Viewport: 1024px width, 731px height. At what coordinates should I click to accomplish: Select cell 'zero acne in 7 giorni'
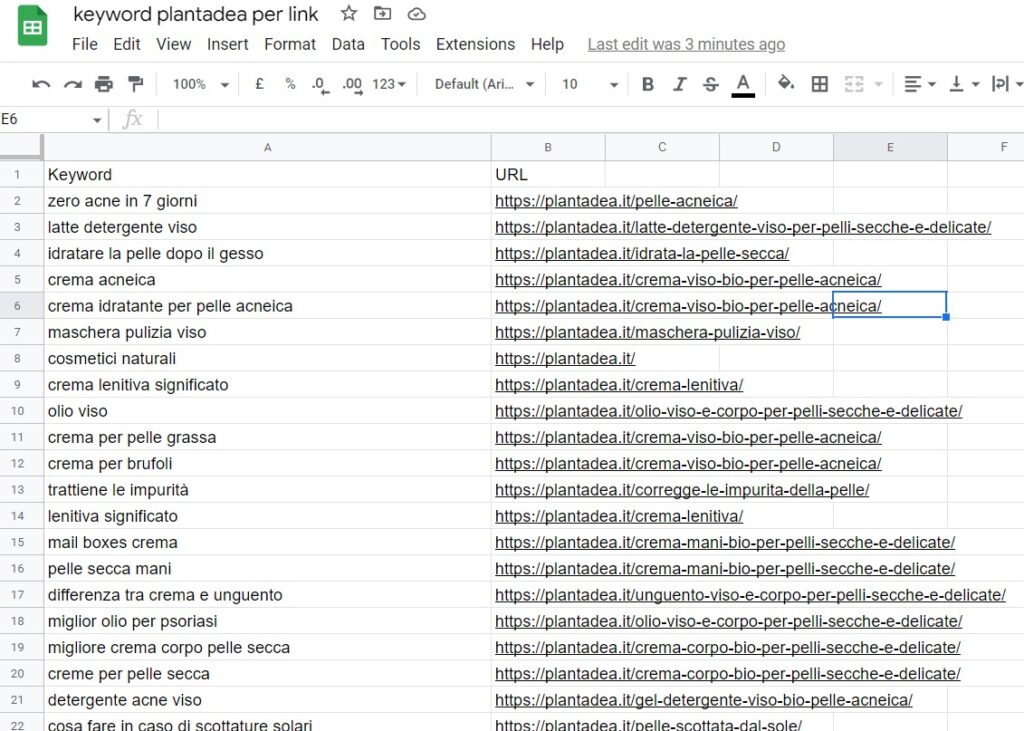tap(267, 201)
